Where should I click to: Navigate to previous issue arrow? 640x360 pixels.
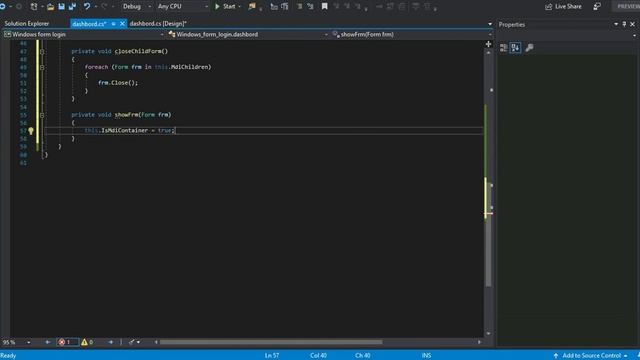pyautogui.click(x=48, y=342)
